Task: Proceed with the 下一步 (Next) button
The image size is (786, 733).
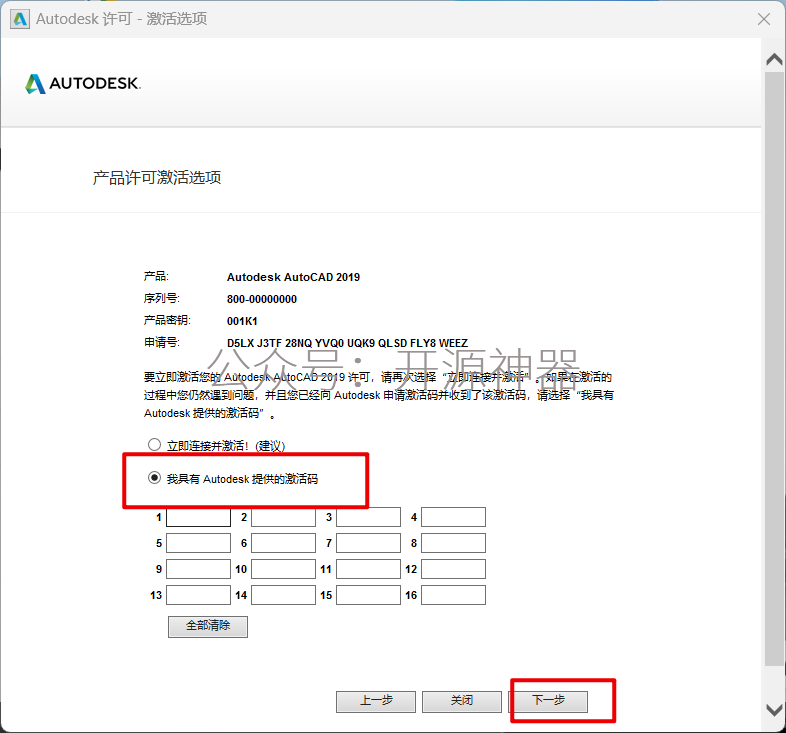Action: [548, 701]
